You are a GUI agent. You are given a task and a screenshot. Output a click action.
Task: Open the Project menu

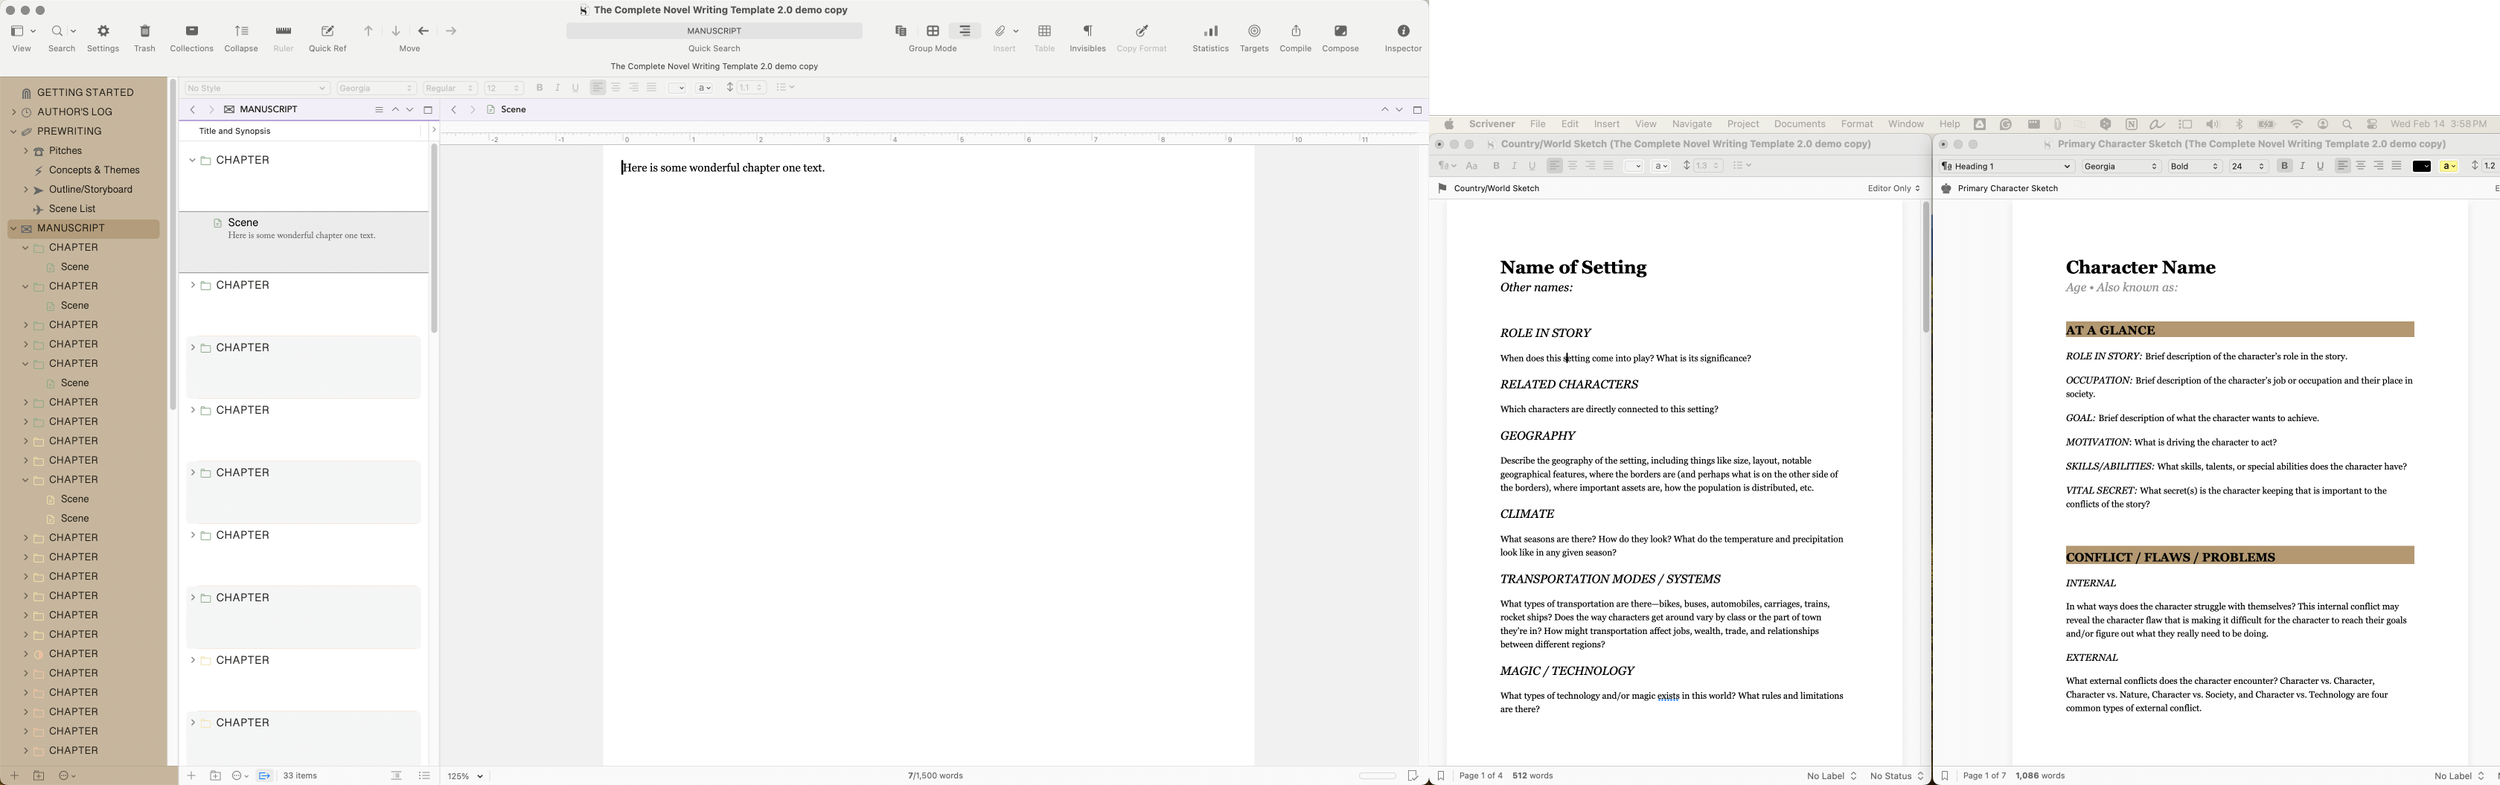1743,125
